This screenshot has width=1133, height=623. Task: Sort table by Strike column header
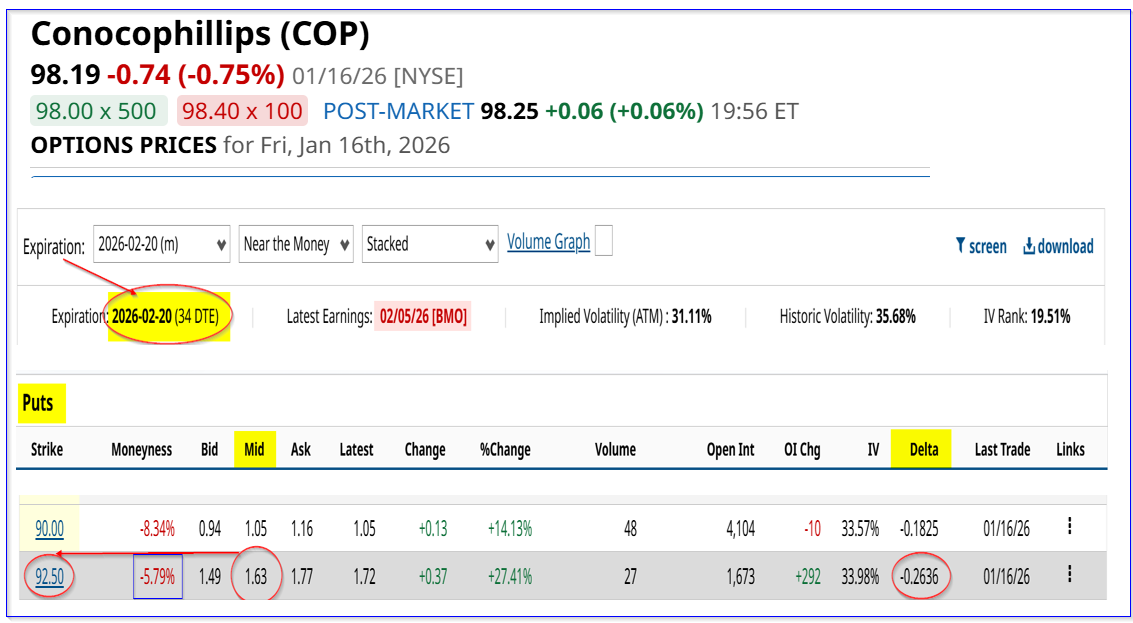pos(47,449)
